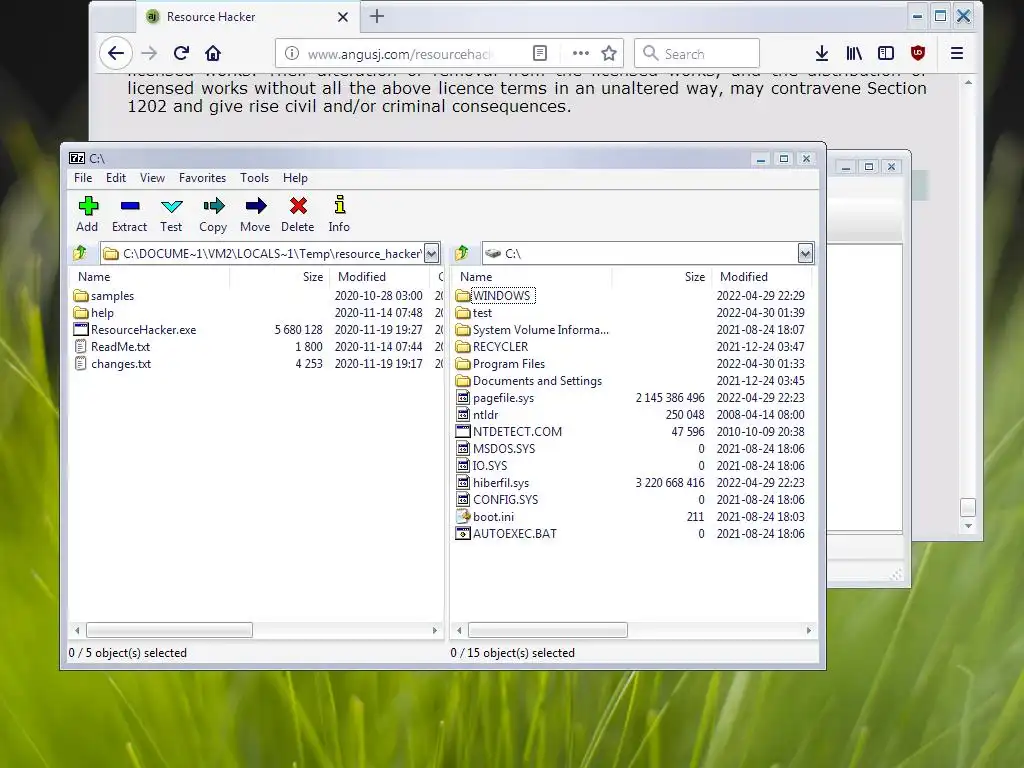Open a new Firefox tab
Screen dimensions: 1024x768
click(377, 16)
